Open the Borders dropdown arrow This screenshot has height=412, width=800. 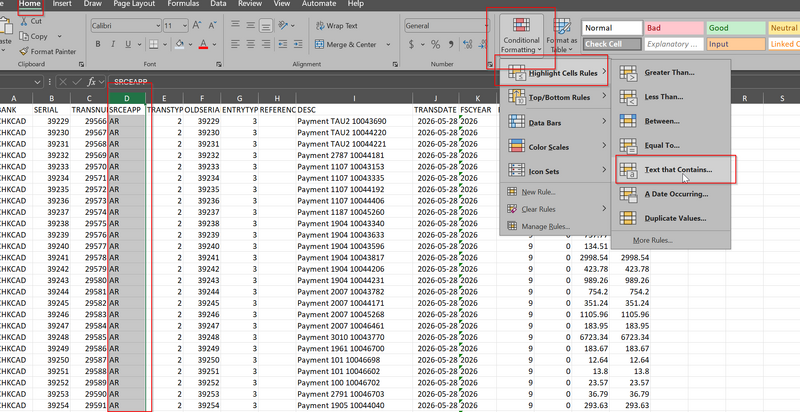165,44
